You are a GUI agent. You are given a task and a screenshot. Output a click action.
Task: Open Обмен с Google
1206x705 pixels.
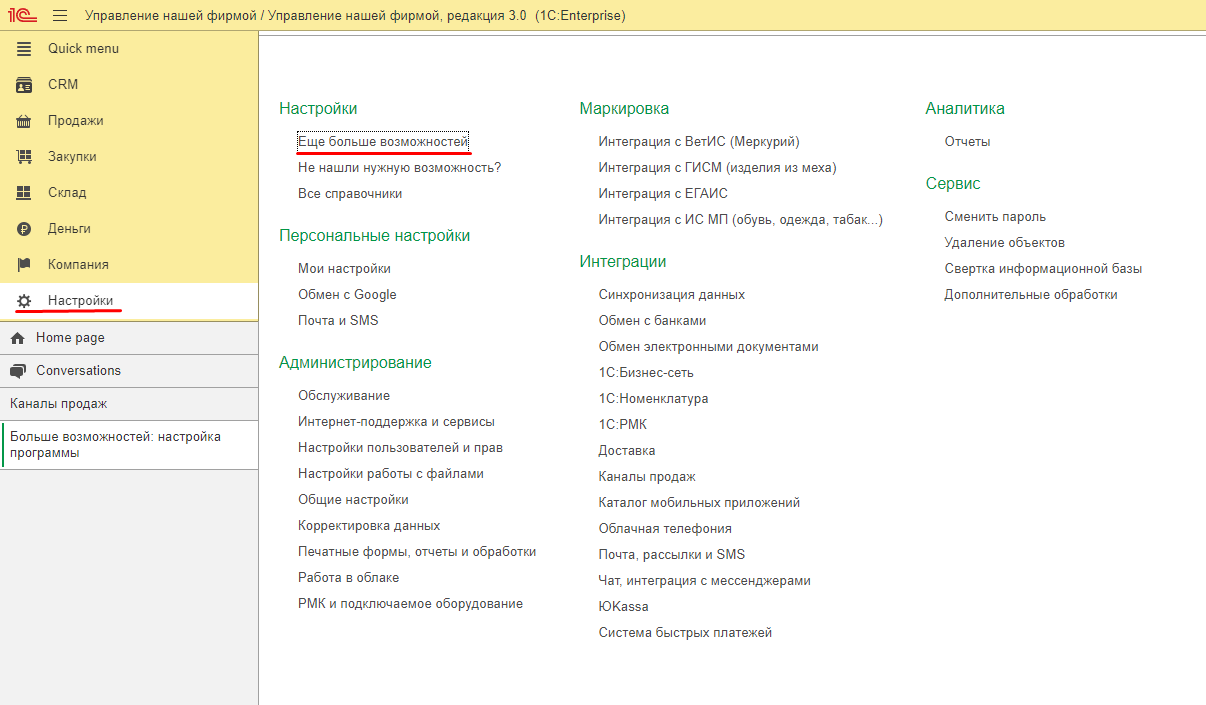(x=347, y=295)
